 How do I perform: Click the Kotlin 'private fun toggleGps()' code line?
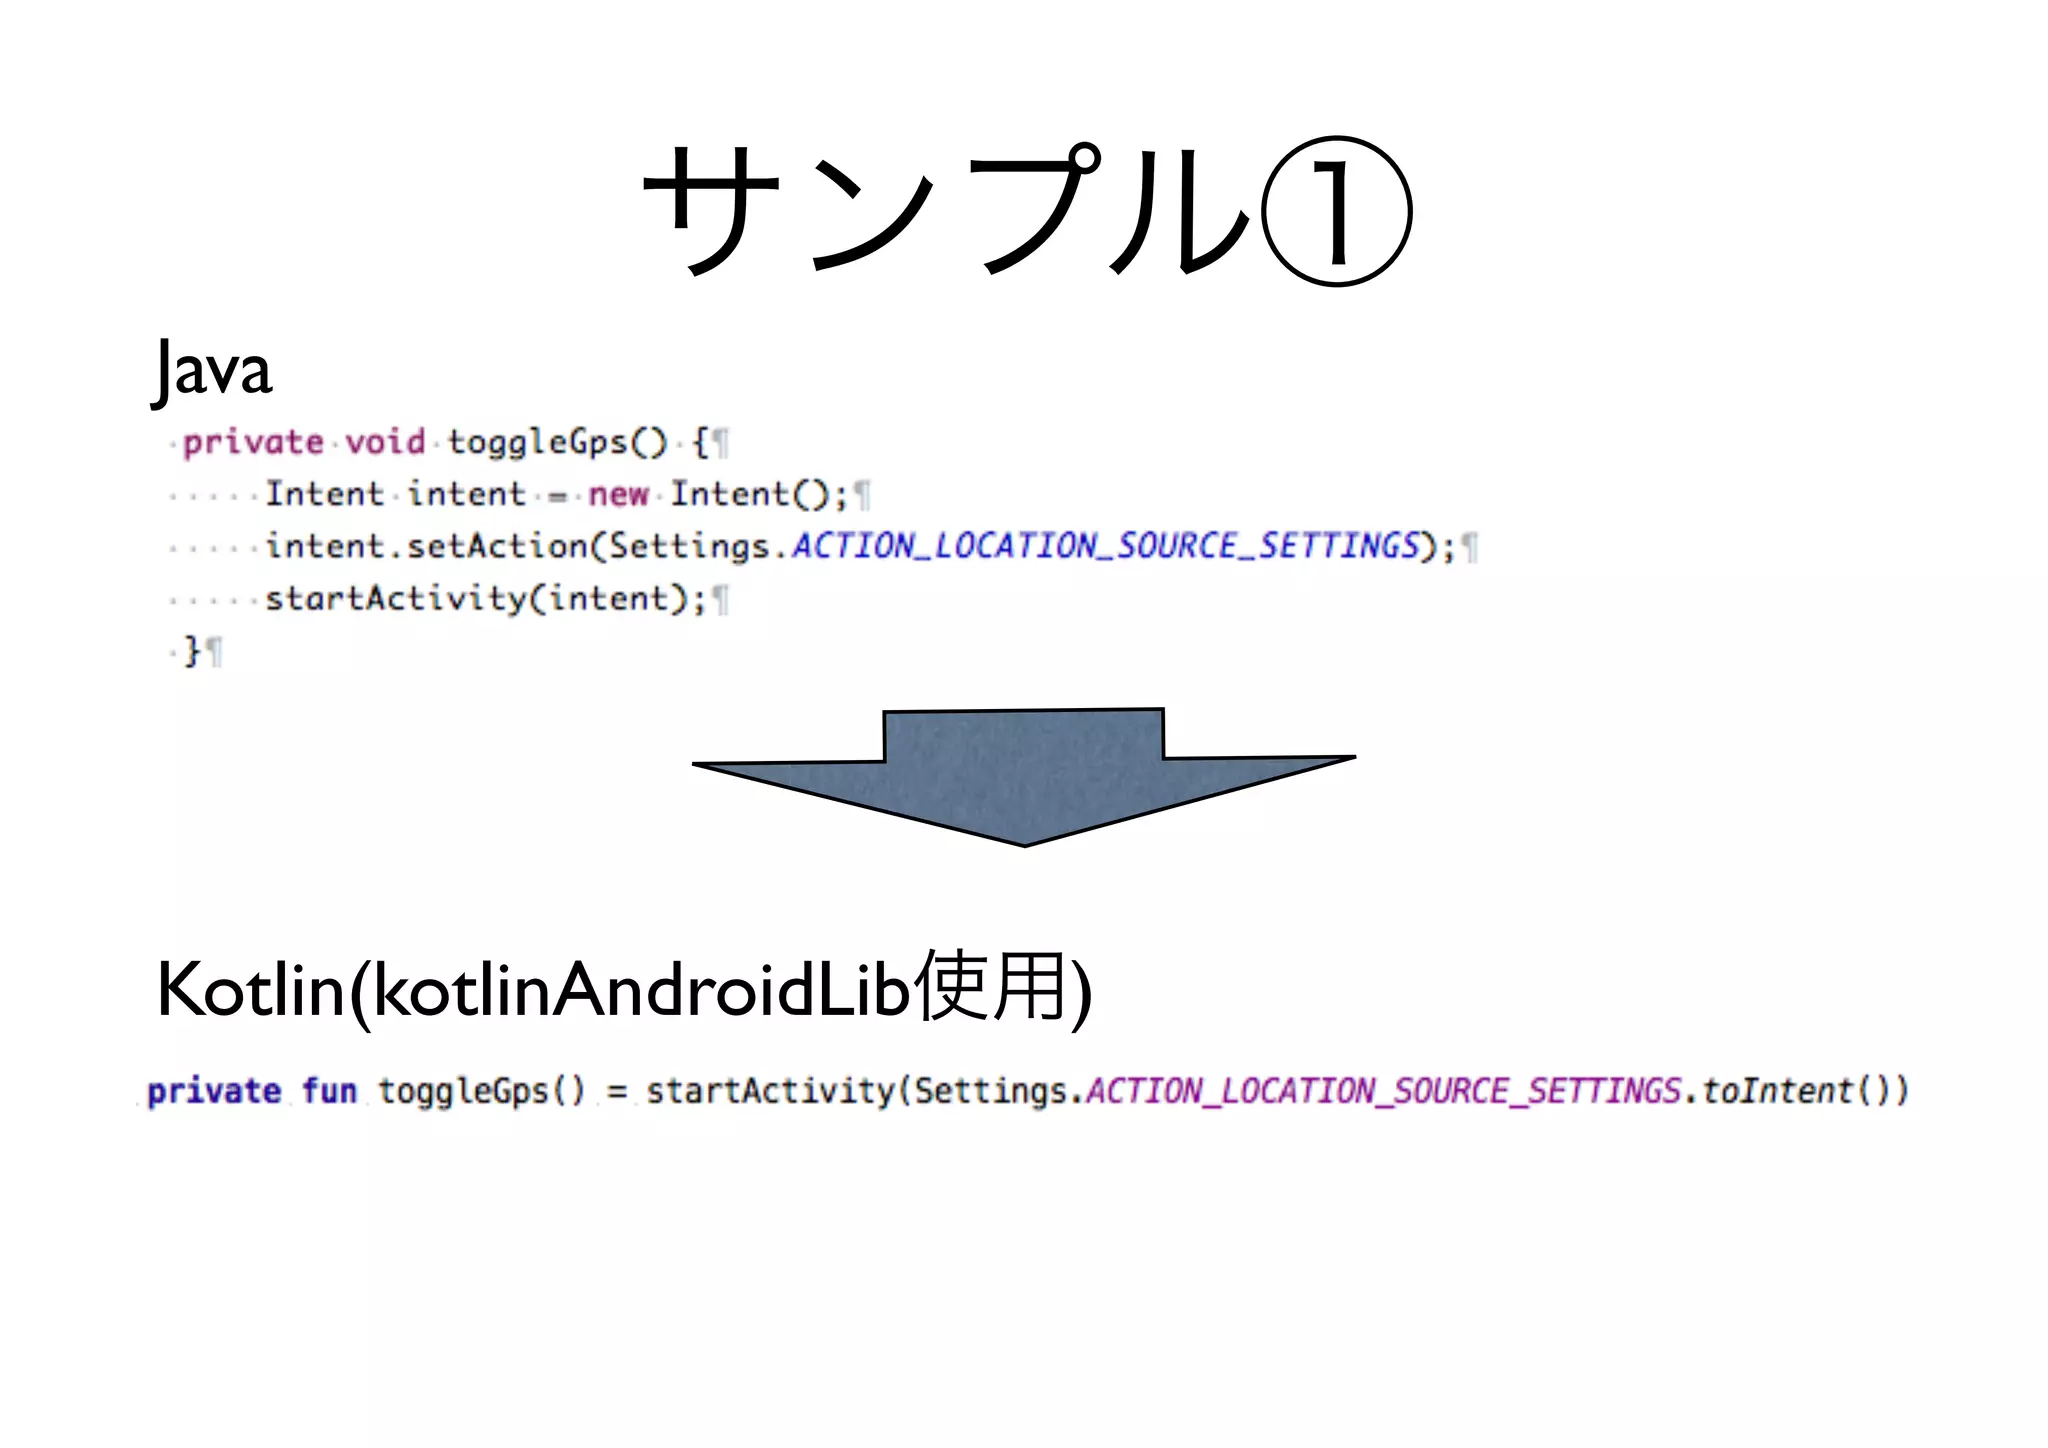coord(1028,1090)
